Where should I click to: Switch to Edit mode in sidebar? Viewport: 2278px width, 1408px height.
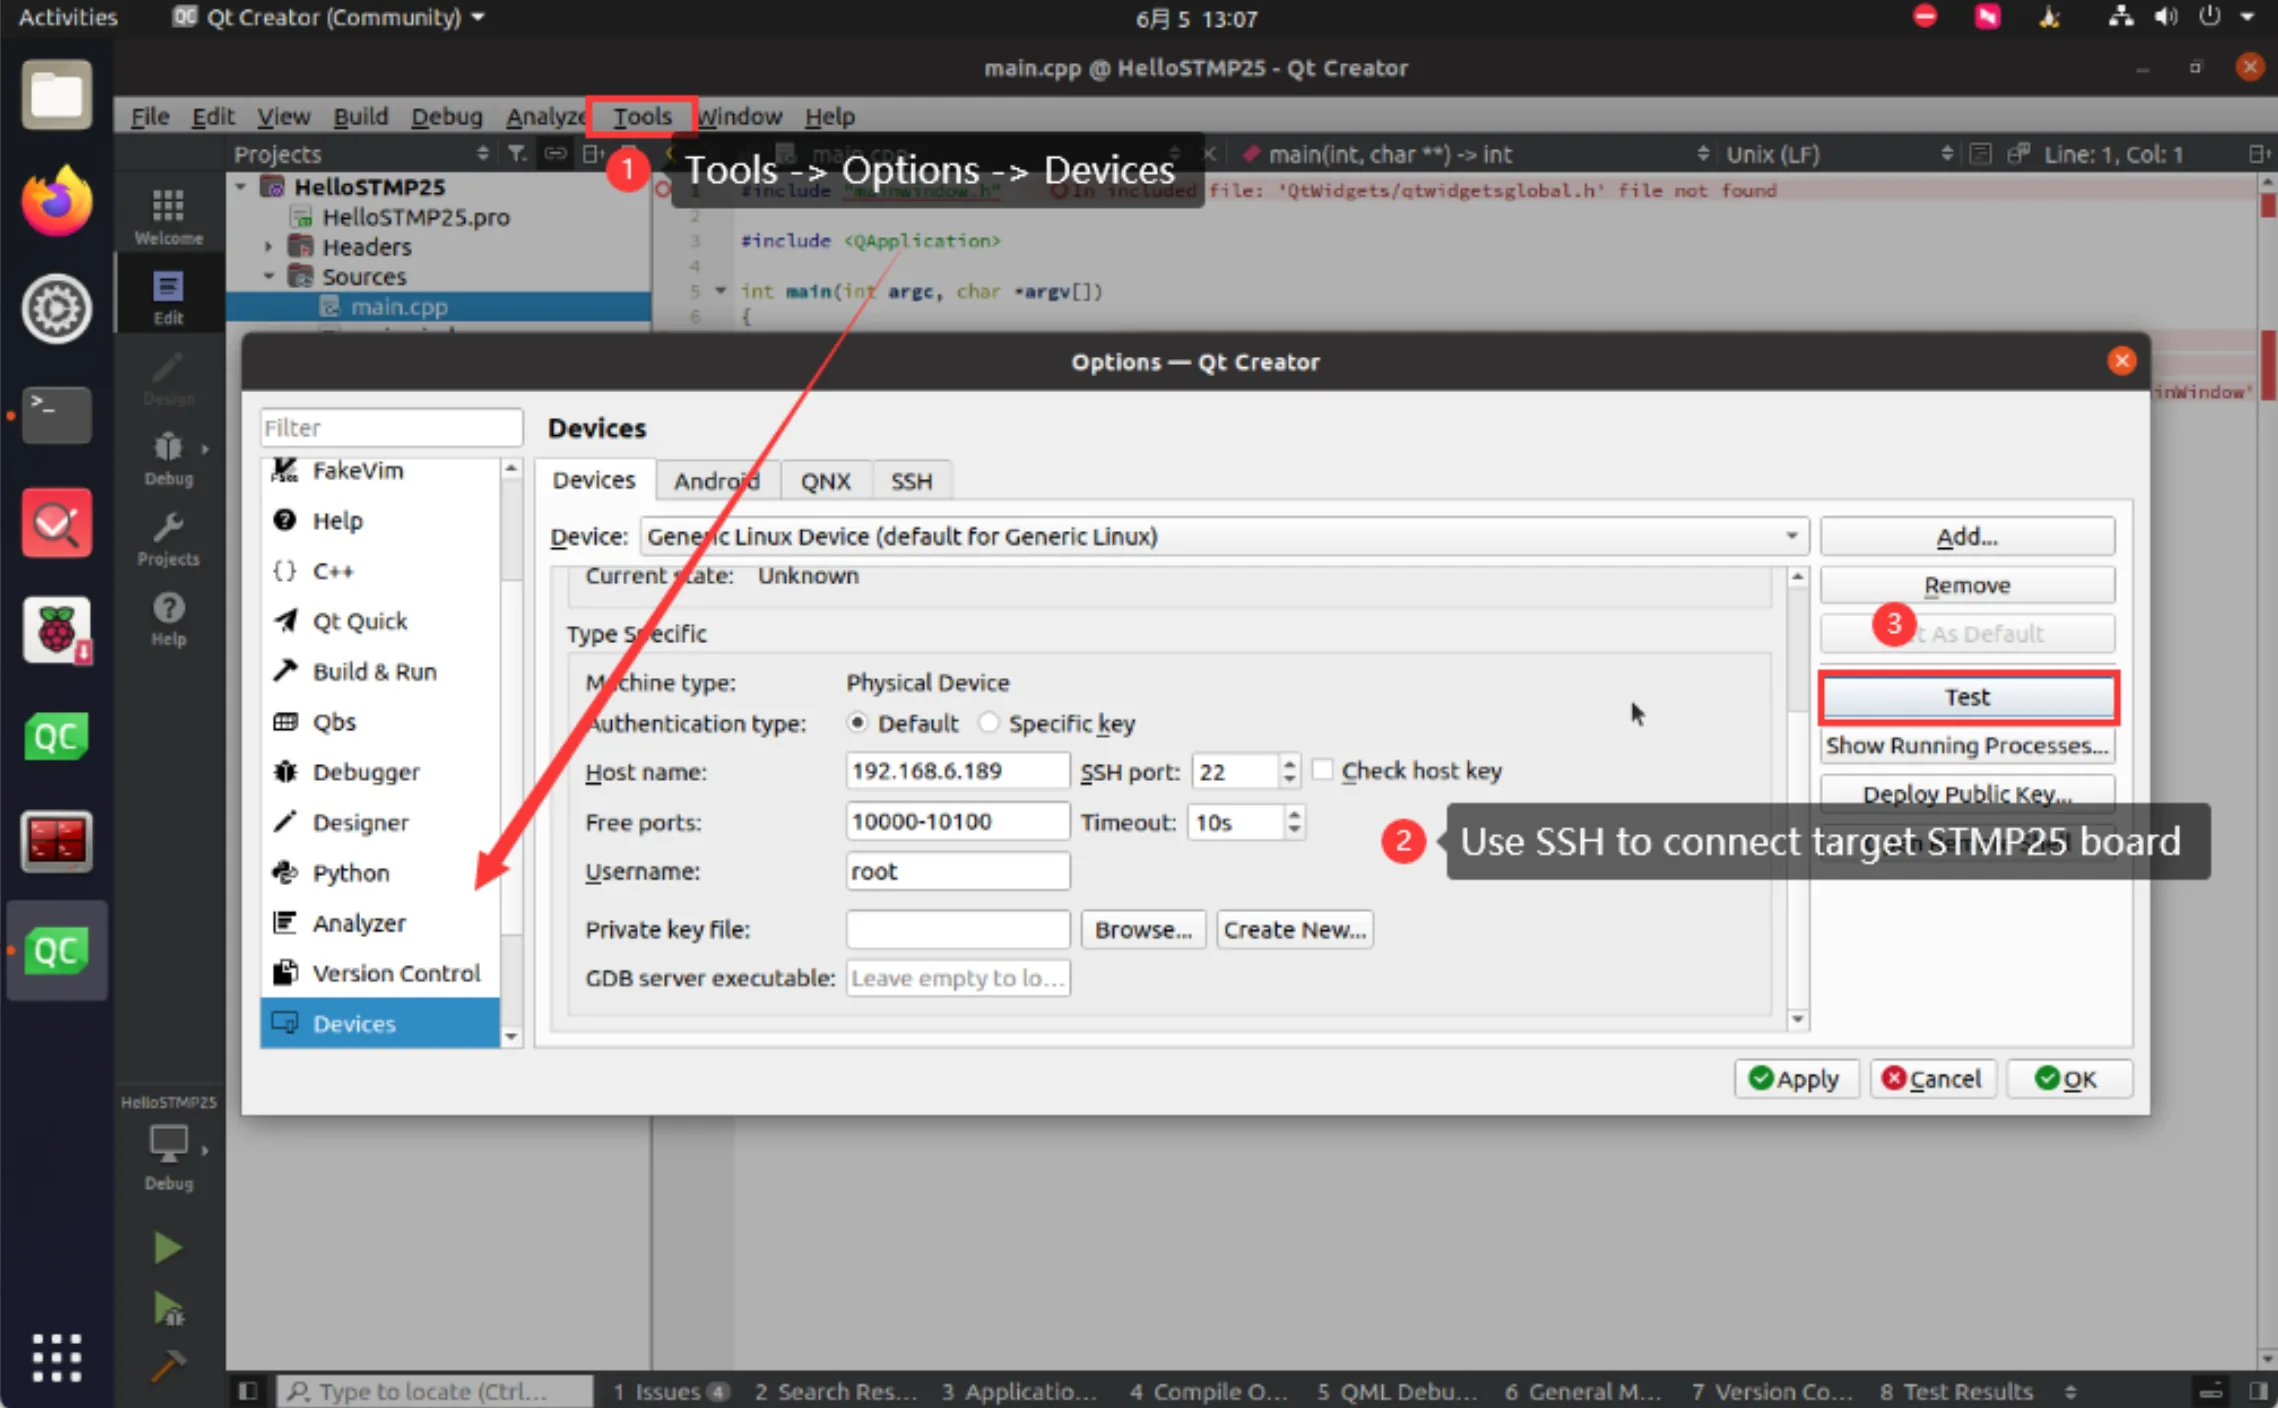coord(168,297)
